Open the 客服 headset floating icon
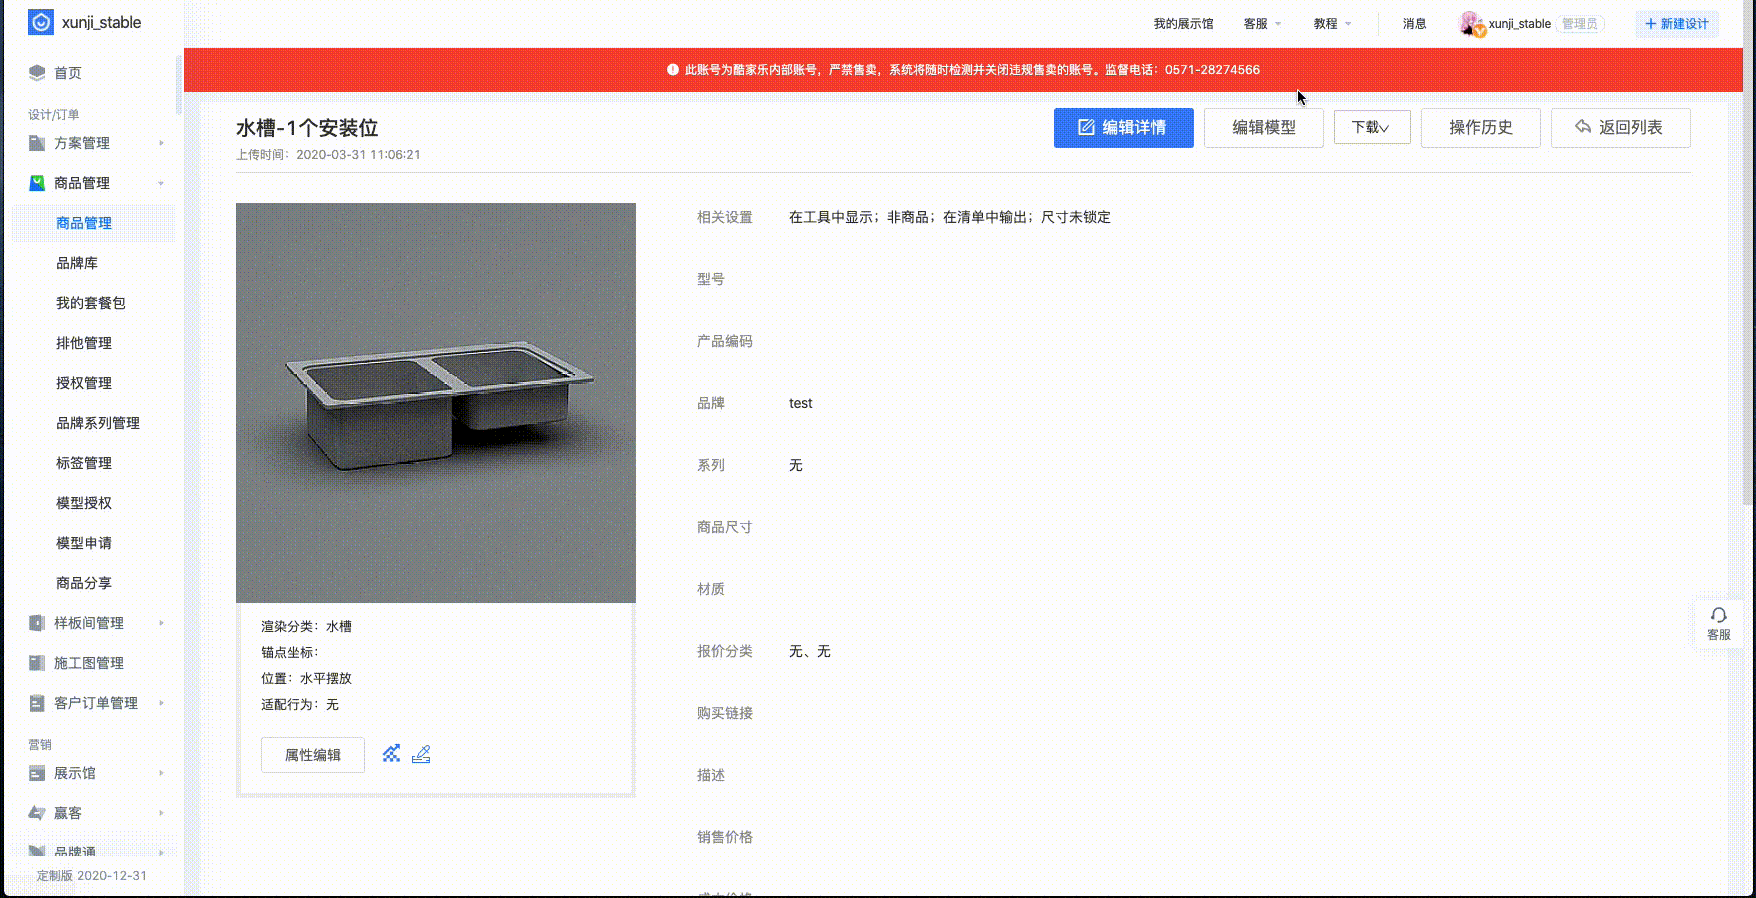 coord(1718,623)
